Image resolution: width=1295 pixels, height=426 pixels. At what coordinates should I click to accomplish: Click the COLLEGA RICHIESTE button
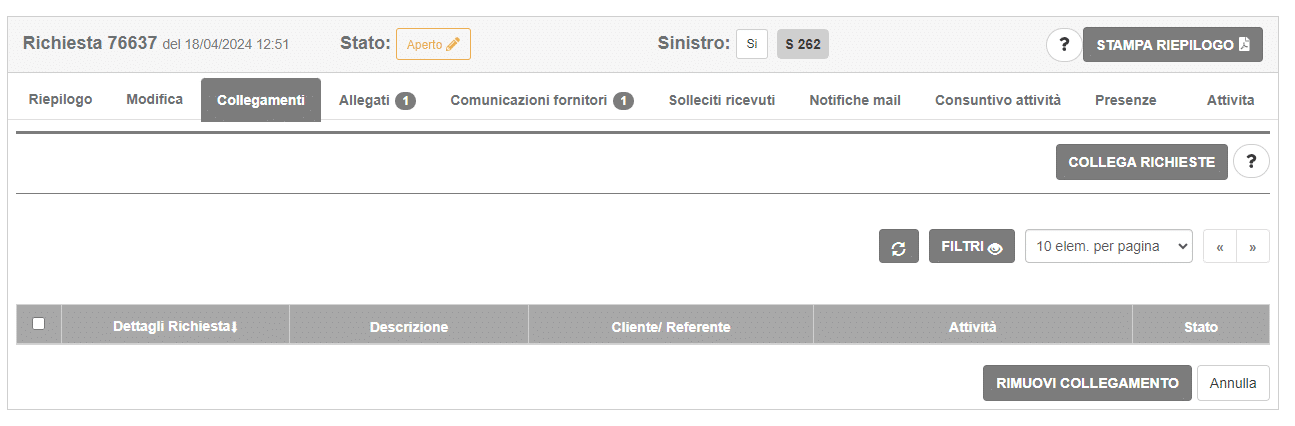[1141, 162]
